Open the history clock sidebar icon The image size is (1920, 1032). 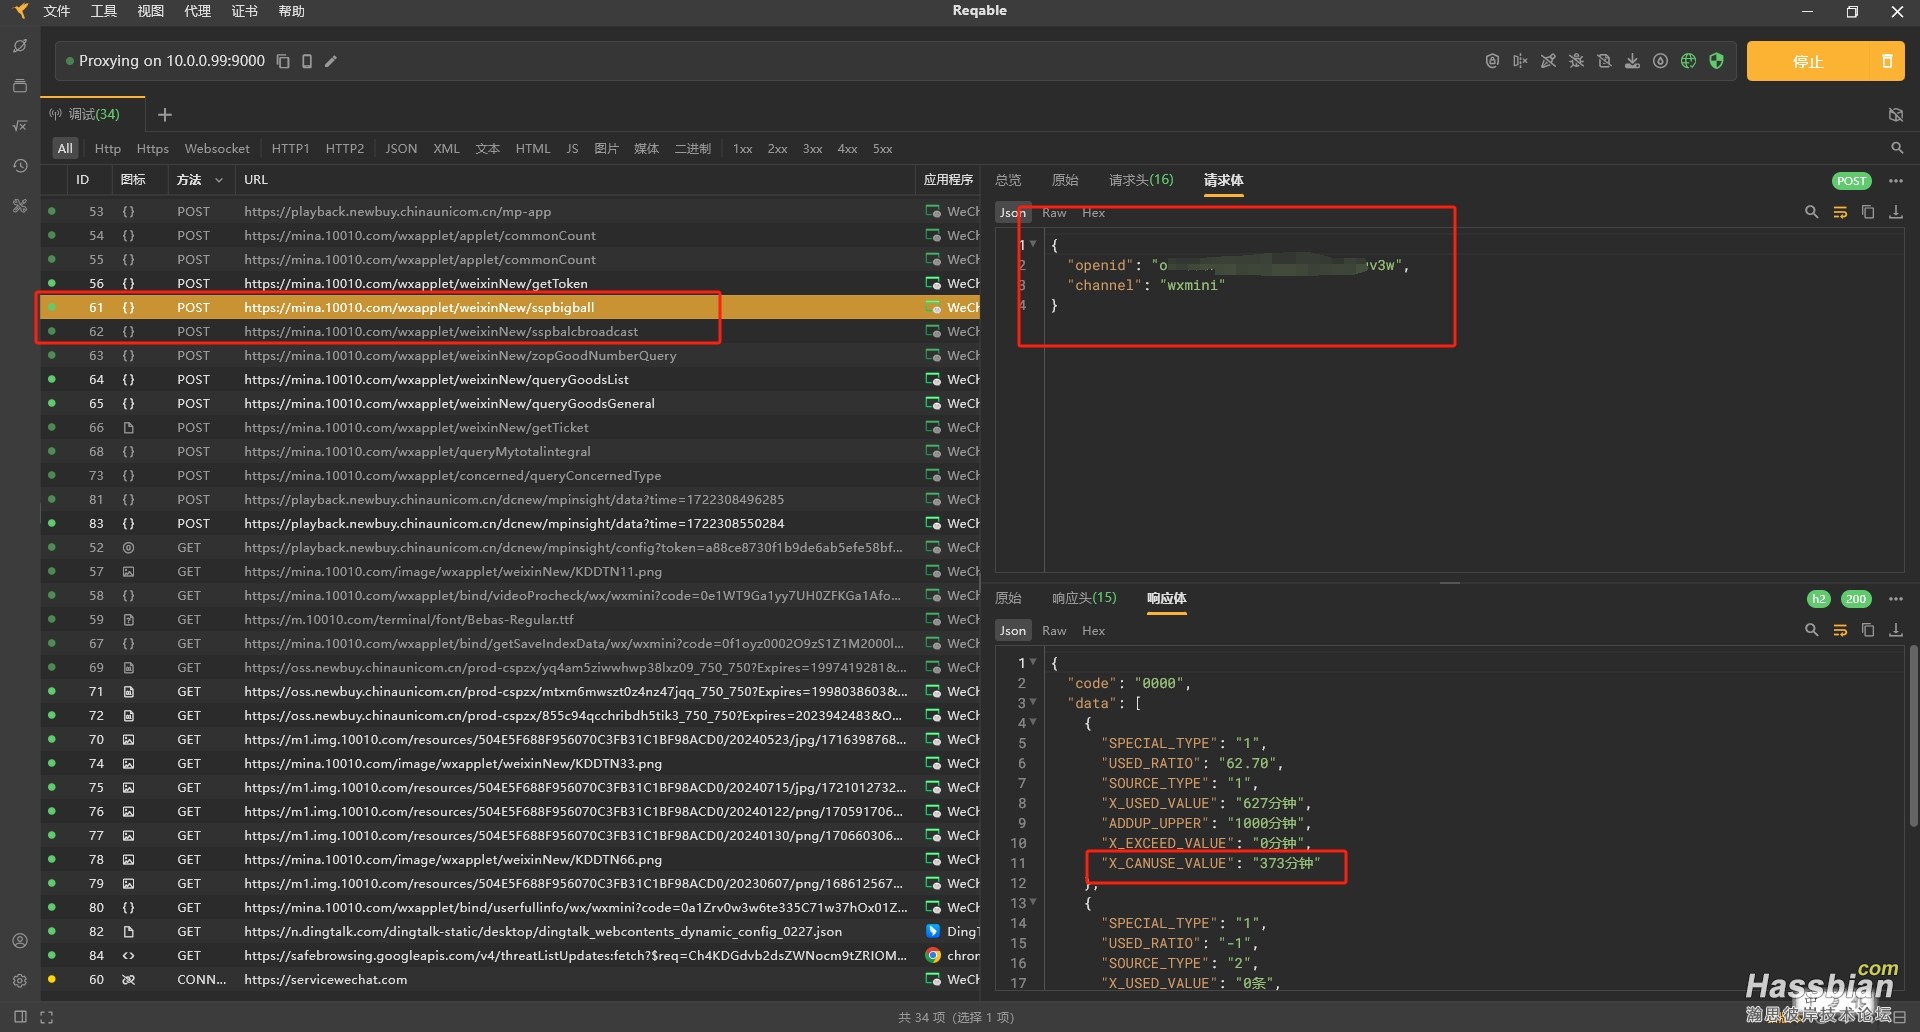(19, 166)
